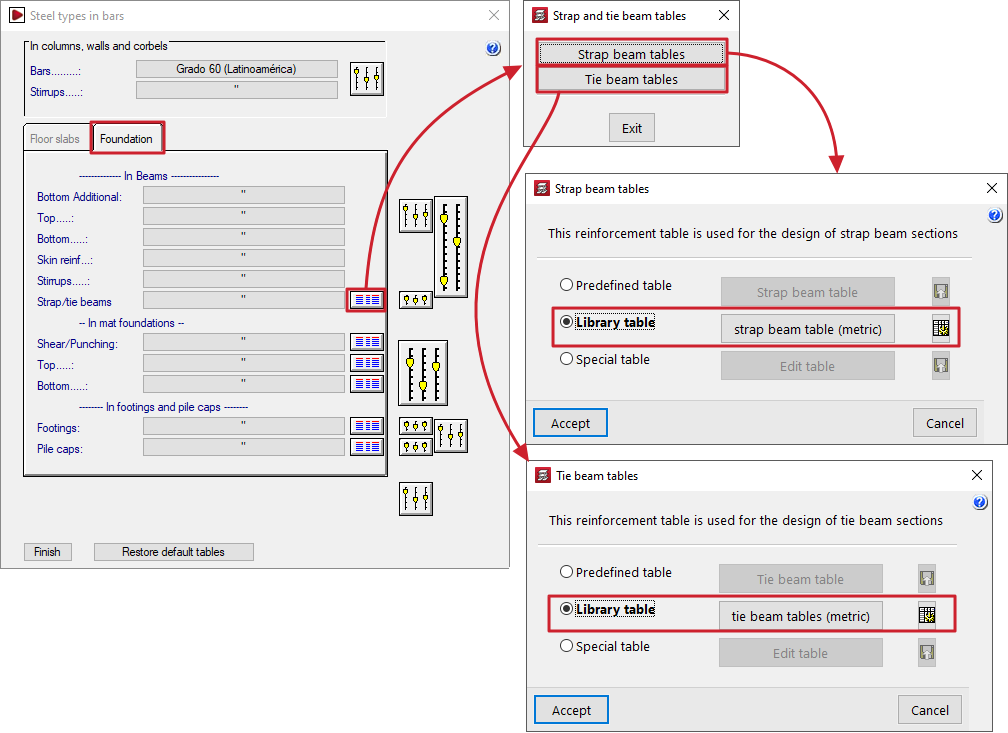Click the Bottom Additional steel field
This screenshot has height=733, width=1008.
(243, 196)
